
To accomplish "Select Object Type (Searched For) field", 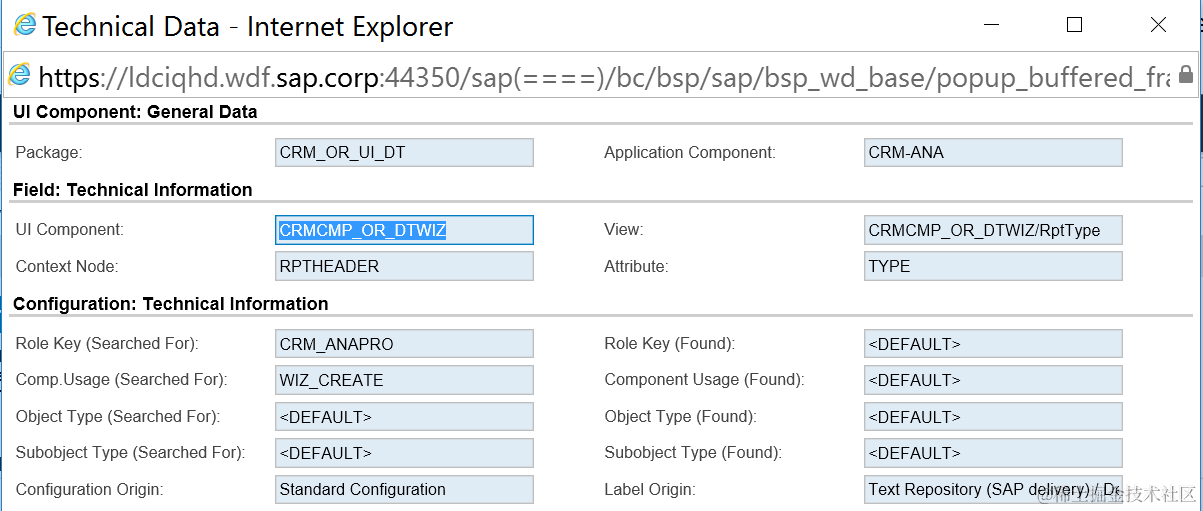I will click(404, 417).
